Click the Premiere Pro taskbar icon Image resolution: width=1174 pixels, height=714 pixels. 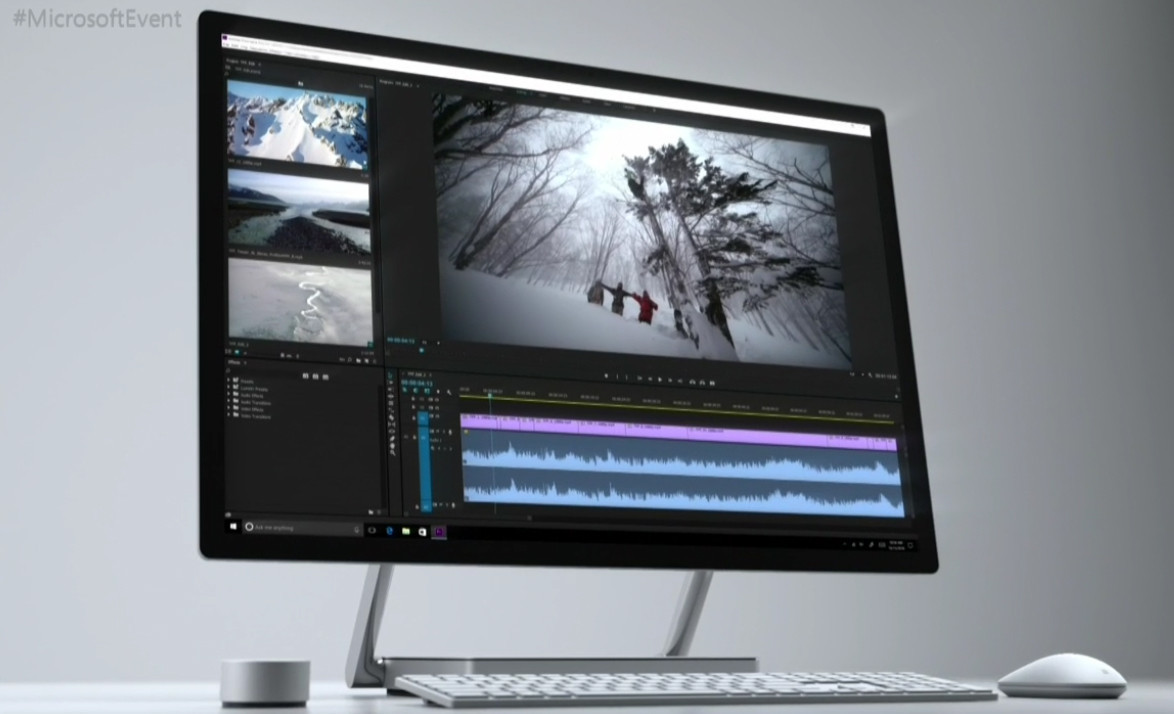[x=440, y=532]
